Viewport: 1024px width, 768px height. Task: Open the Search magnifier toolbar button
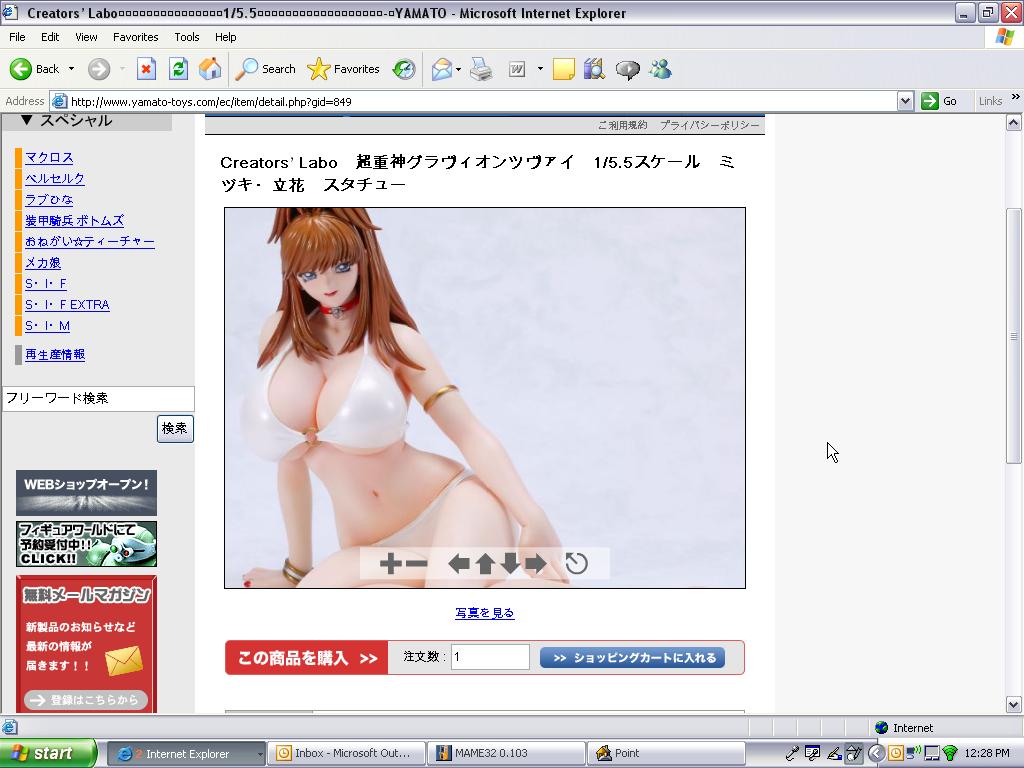point(265,69)
